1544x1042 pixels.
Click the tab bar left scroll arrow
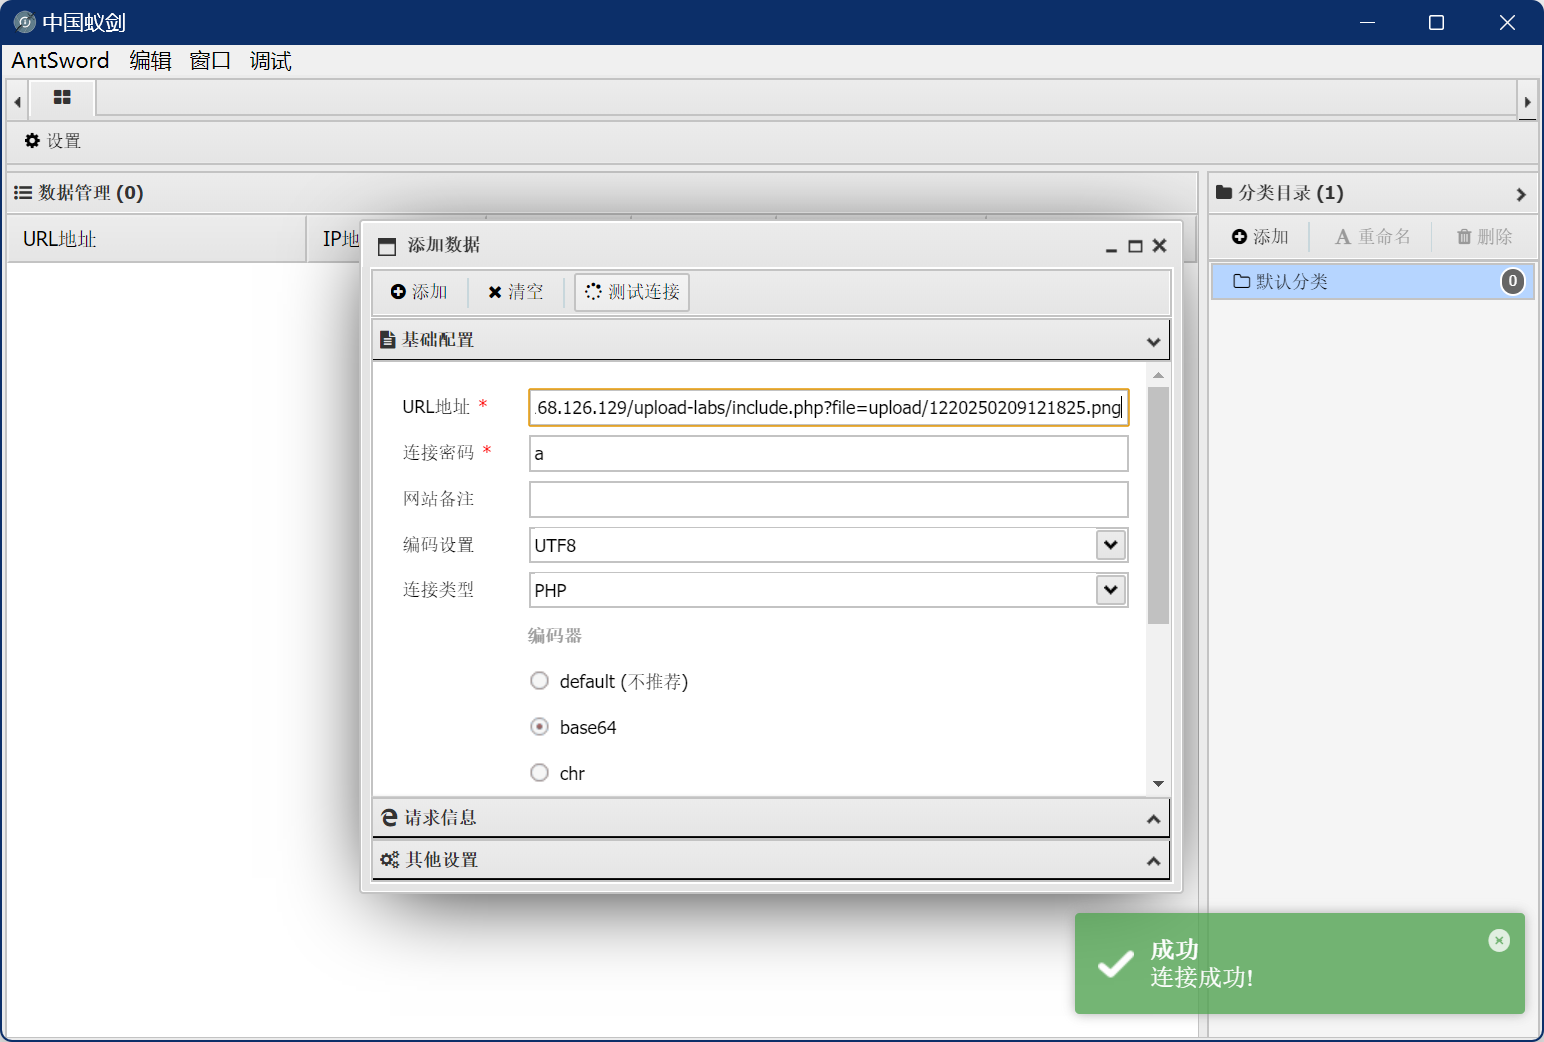pos(17,101)
